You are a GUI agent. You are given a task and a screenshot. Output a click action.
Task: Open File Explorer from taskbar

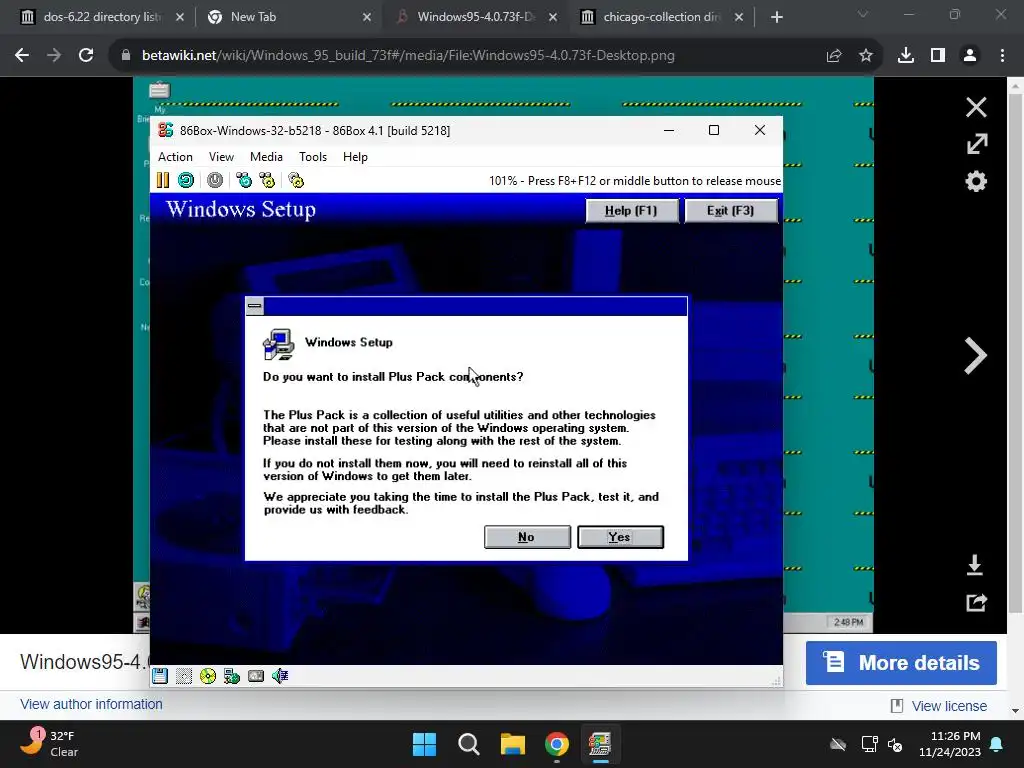[x=513, y=744]
